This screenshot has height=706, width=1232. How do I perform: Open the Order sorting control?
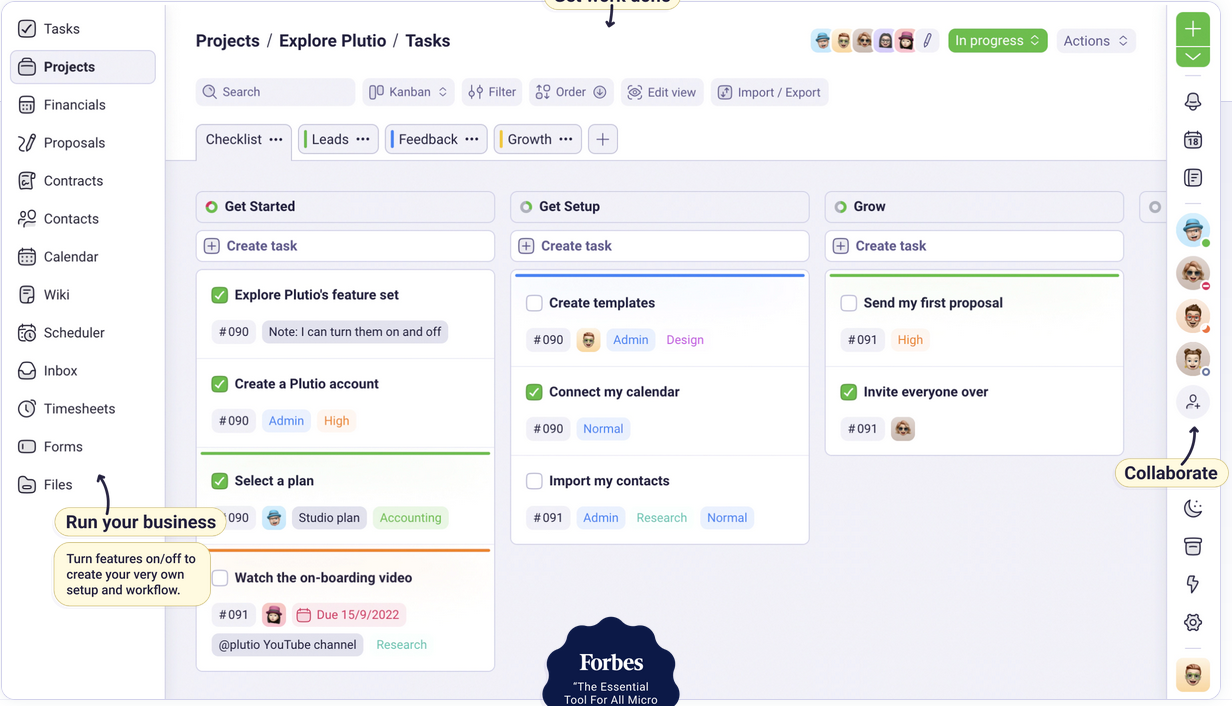click(571, 92)
